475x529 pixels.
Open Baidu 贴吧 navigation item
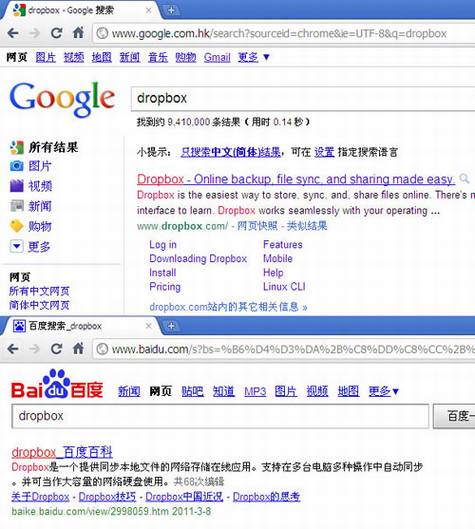click(x=192, y=391)
